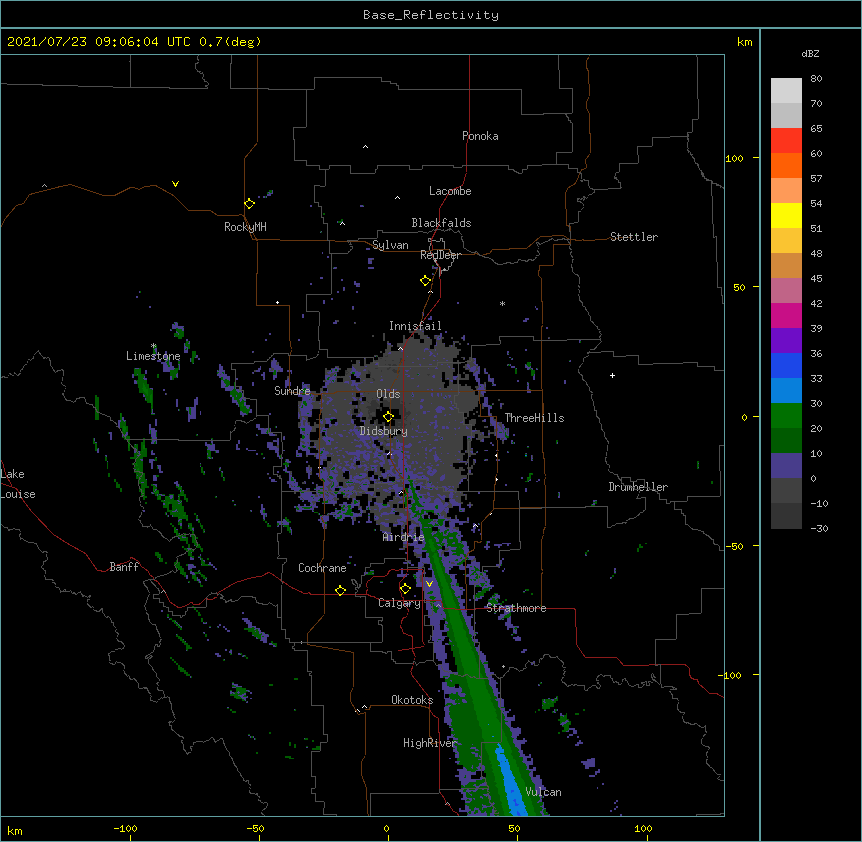This screenshot has width=862, height=842.
Task: Pick the light gray 70–80 dBZ swatch
Action: coord(786,91)
